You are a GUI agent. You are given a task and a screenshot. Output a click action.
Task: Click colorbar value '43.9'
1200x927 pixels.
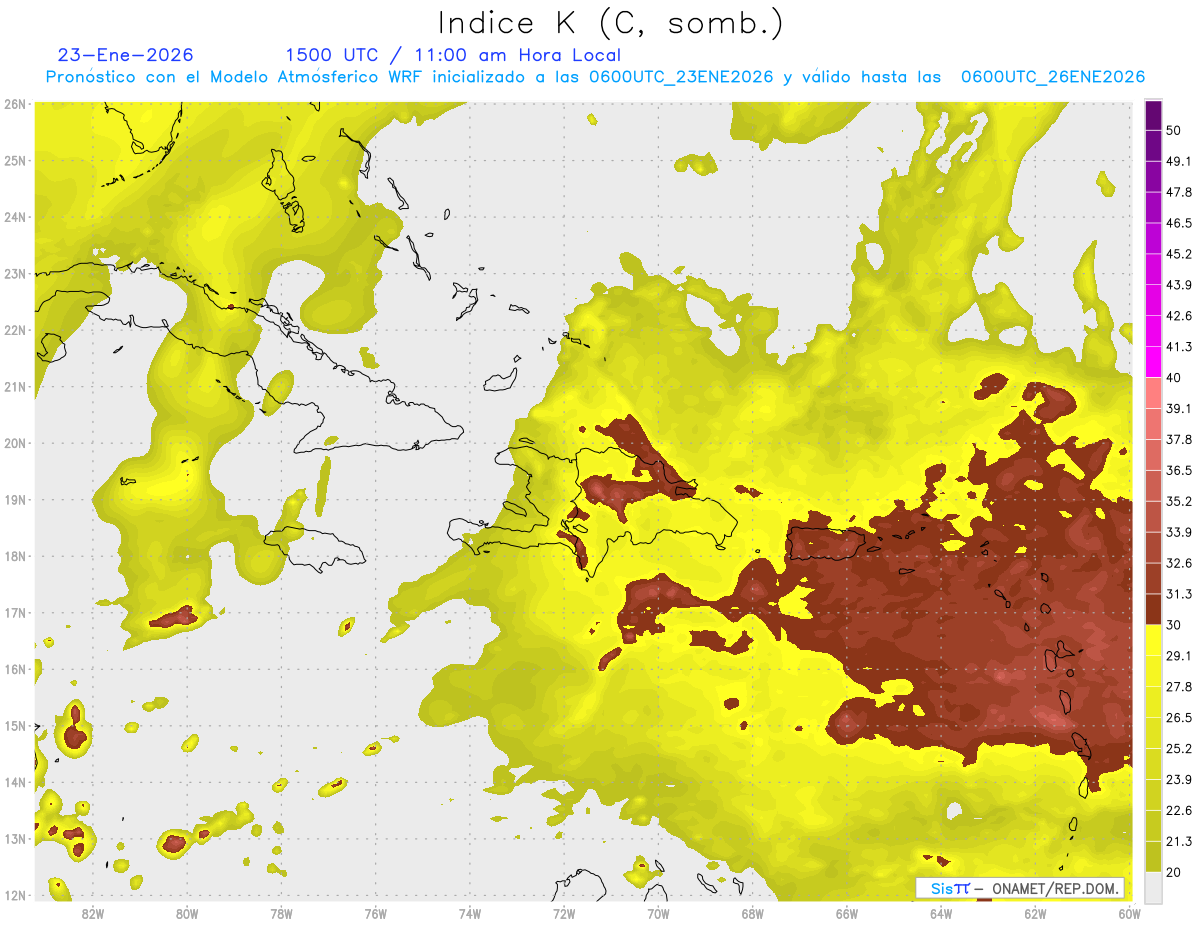(1179, 284)
